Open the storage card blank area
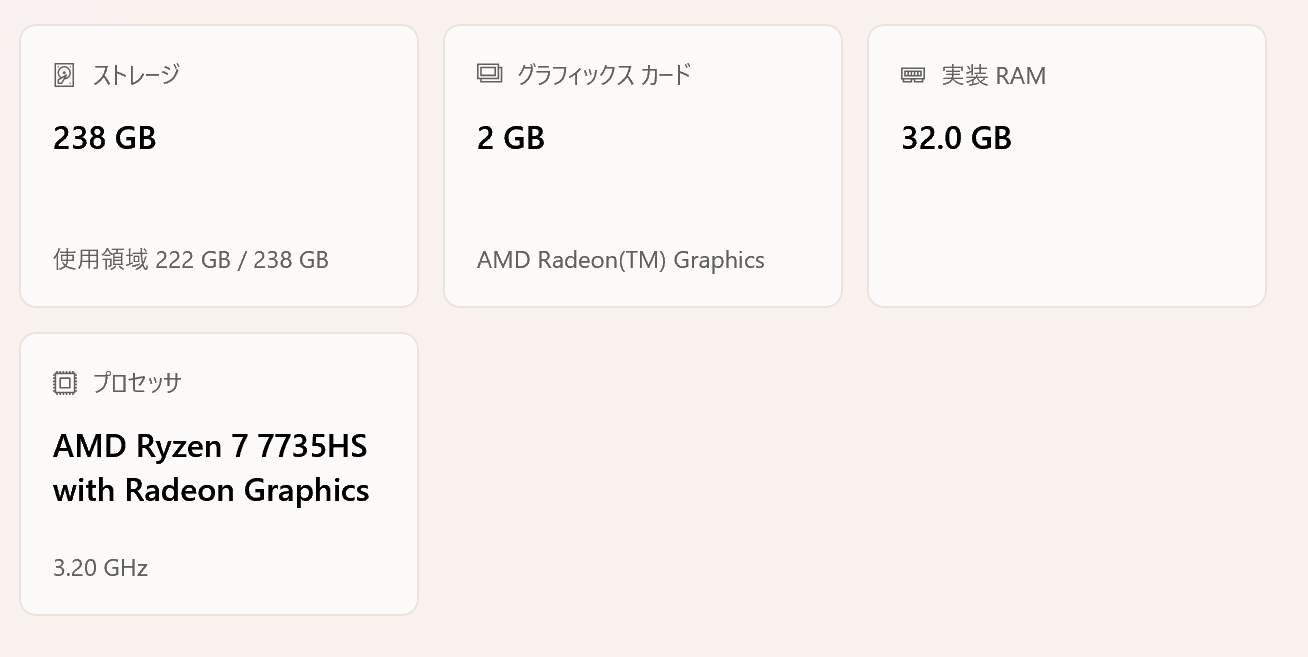Screen dimensions: 1308x657 pyautogui.click(x=219, y=200)
